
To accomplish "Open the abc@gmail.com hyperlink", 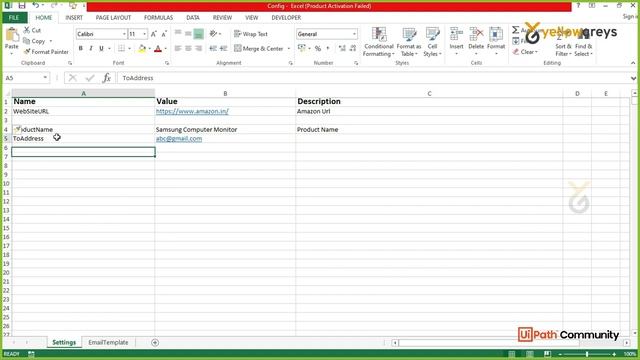I will click(179, 138).
